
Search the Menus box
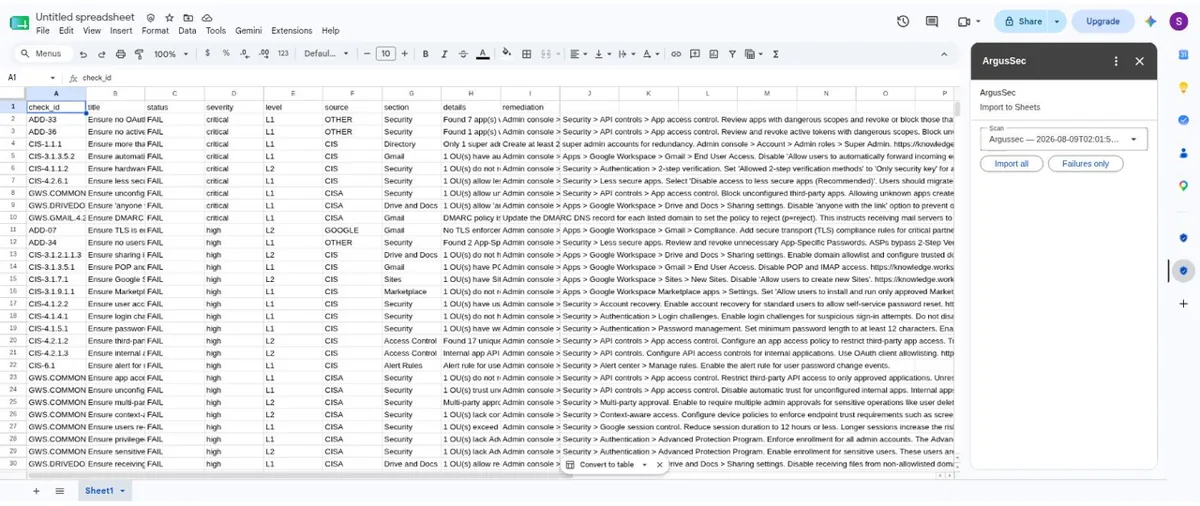[x=43, y=54]
